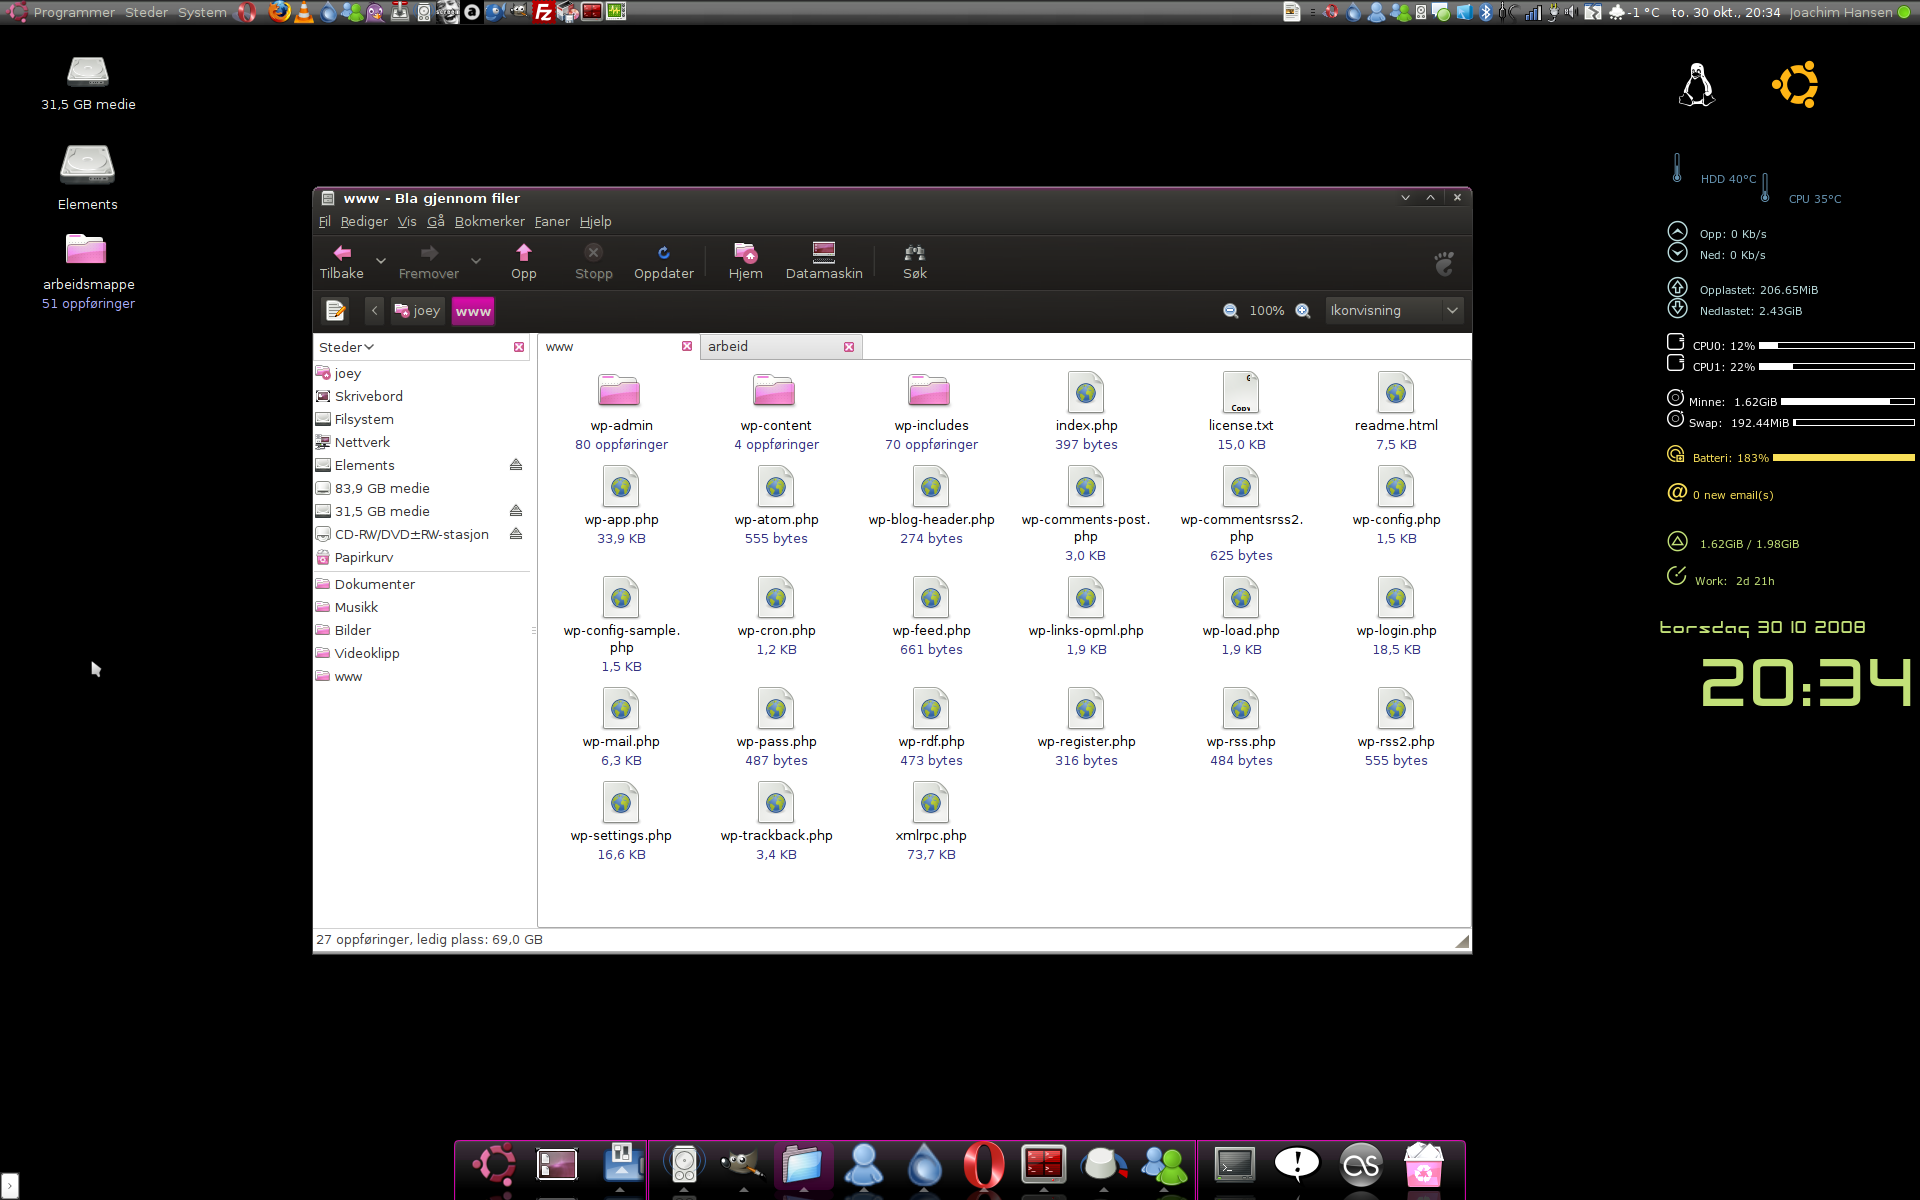The width and height of the screenshot is (1920, 1200).
Task: Open the Faner menu
Action: [552, 222]
